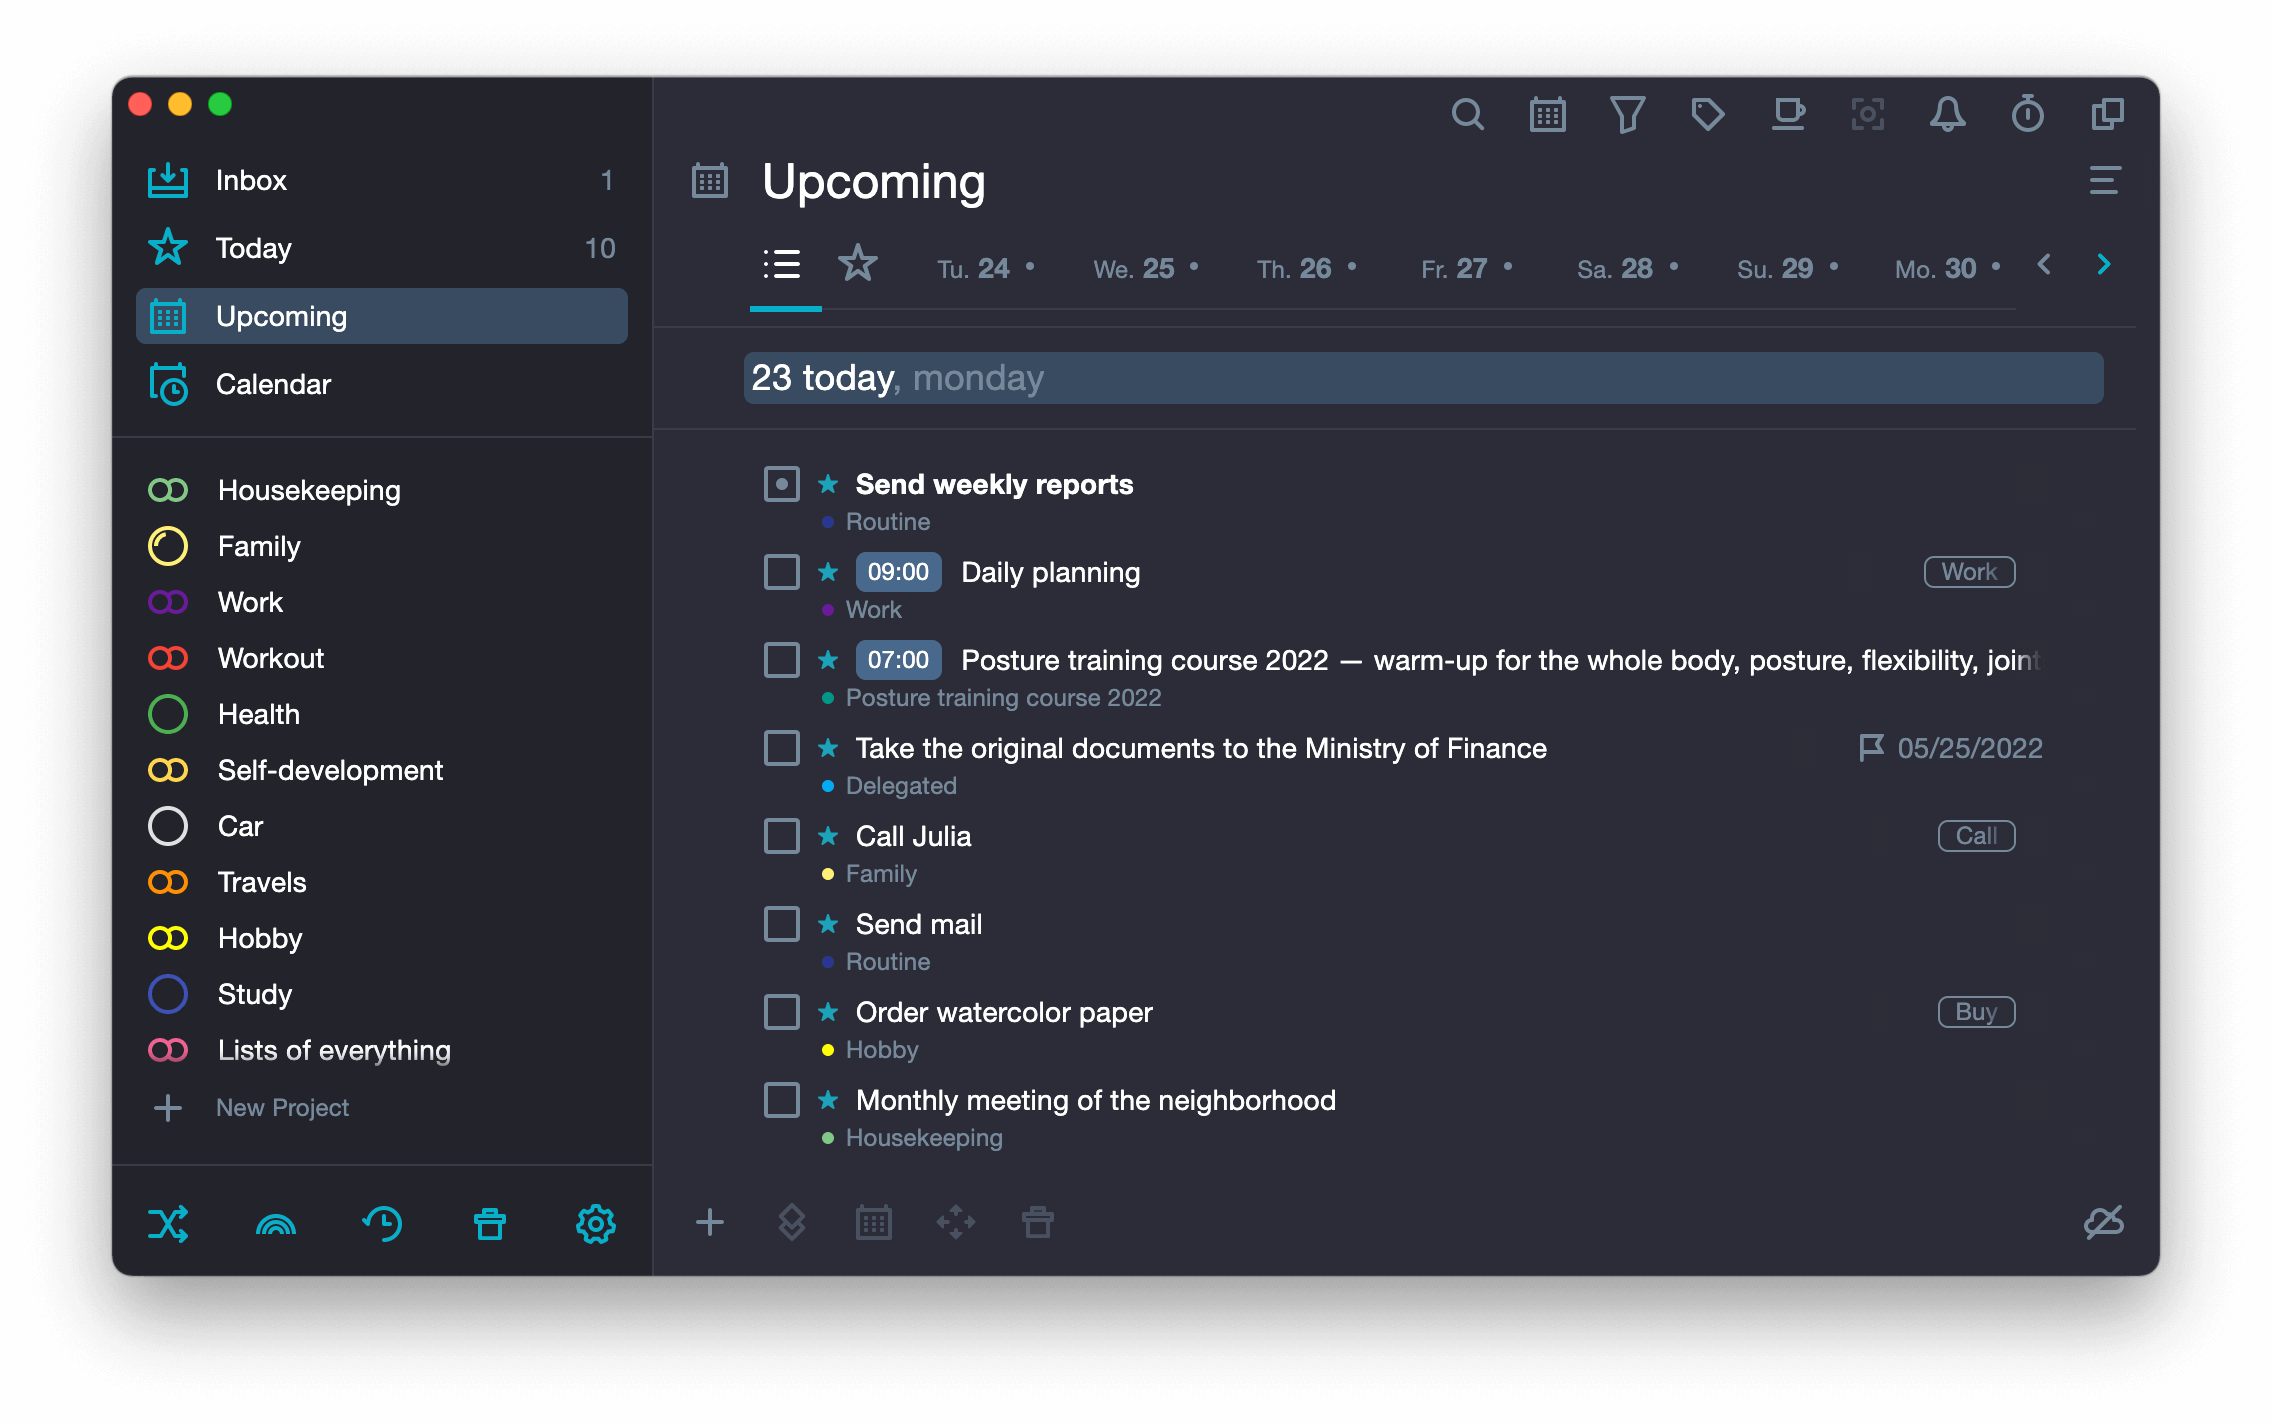The height and width of the screenshot is (1424, 2272).
Task: Add a task with the plus icon in bottom toolbar
Action: tap(709, 1222)
